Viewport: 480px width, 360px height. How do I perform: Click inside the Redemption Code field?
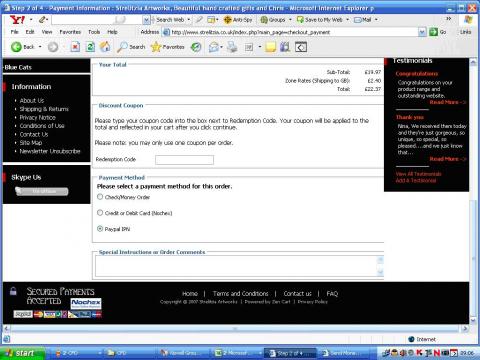184,160
